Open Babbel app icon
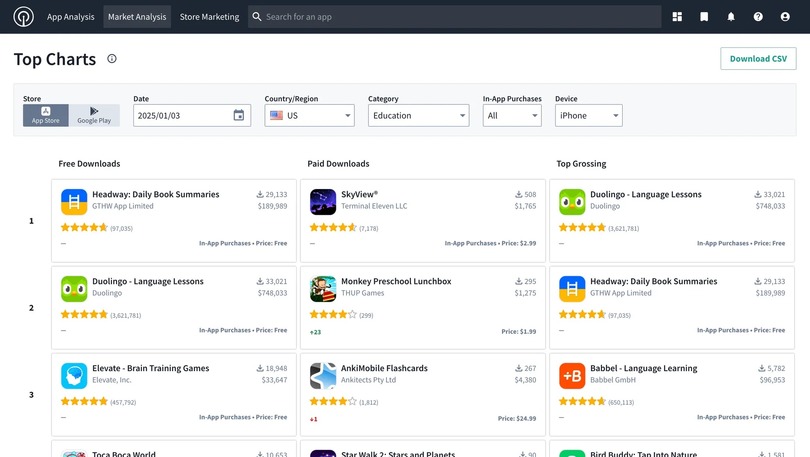Screen dimensions: 810x457 572,375
